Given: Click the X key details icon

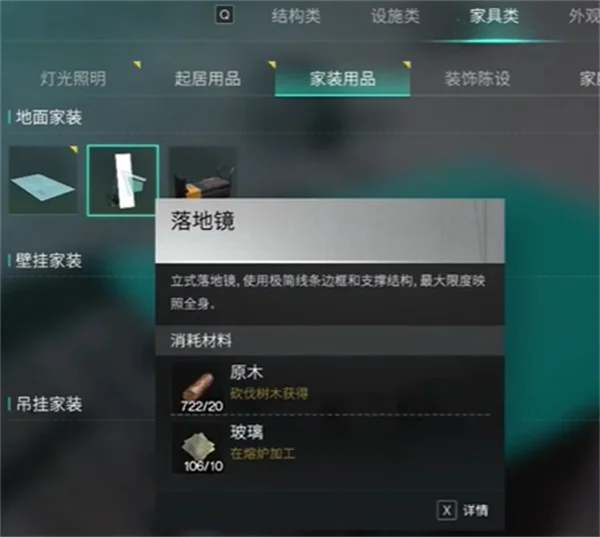Looking at the screenshot, I should tap(447, 510).
